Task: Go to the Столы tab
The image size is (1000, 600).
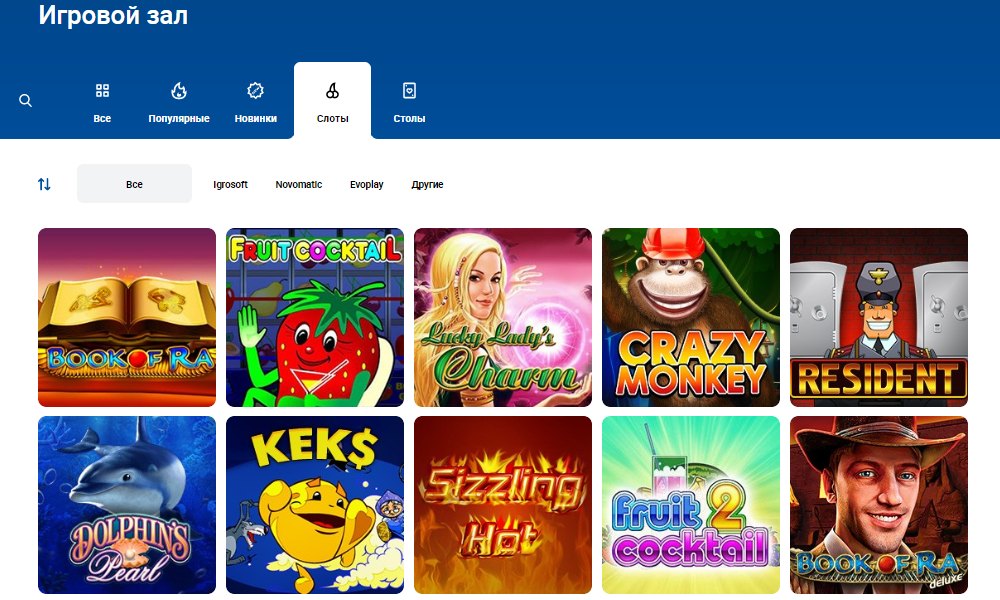Action: (x=409, y=102)
